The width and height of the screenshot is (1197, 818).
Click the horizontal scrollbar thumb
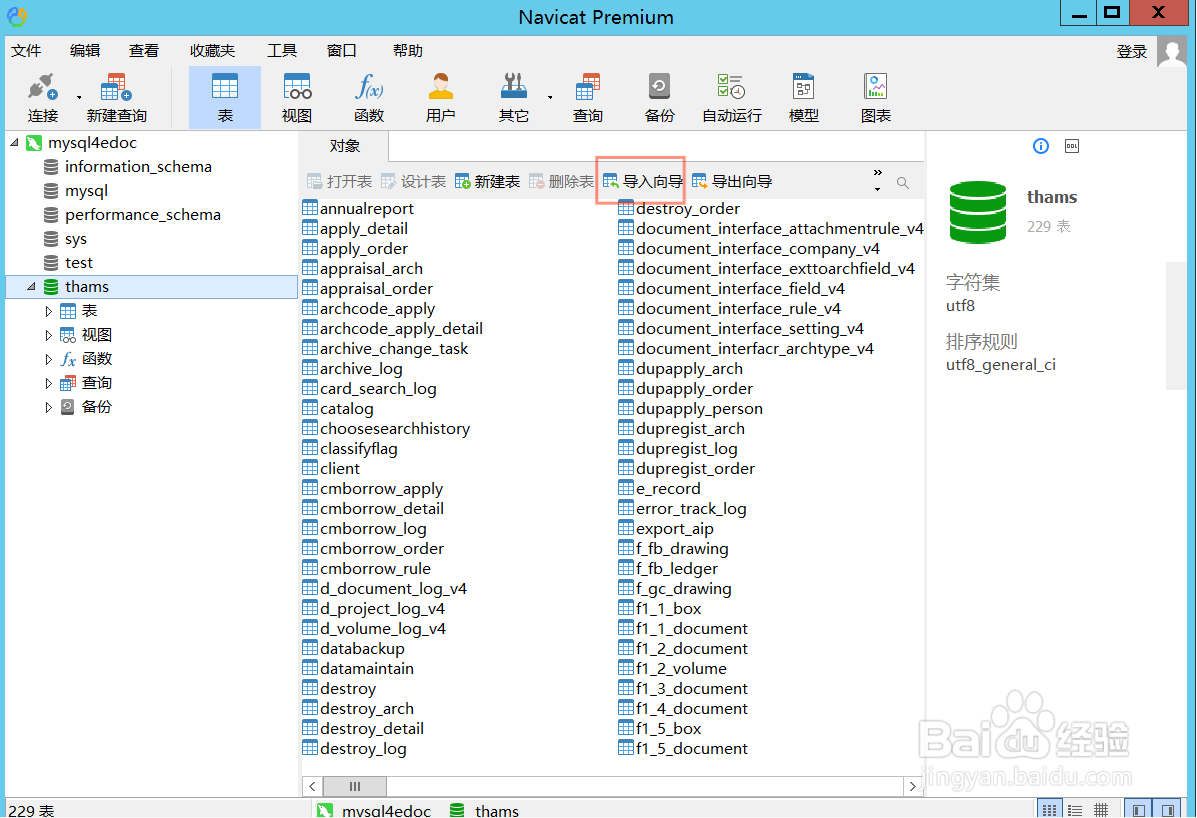coord(355,786)
